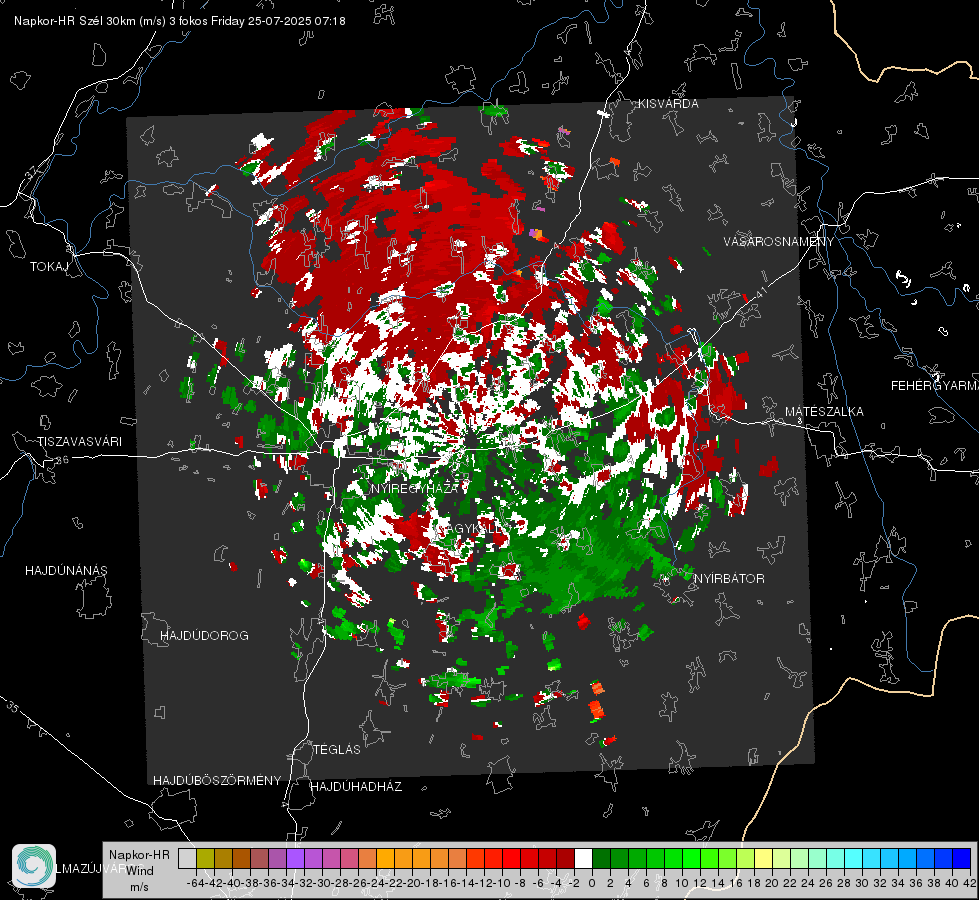Select the HAJDÚNÁNÁS label

click(x=66, y=571)
